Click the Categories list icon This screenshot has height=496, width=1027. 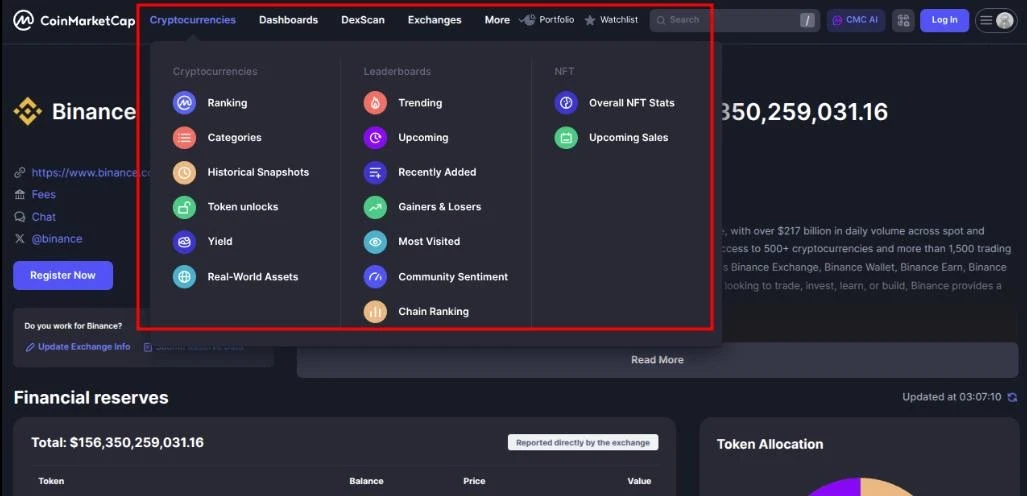[x=185, y=138]
